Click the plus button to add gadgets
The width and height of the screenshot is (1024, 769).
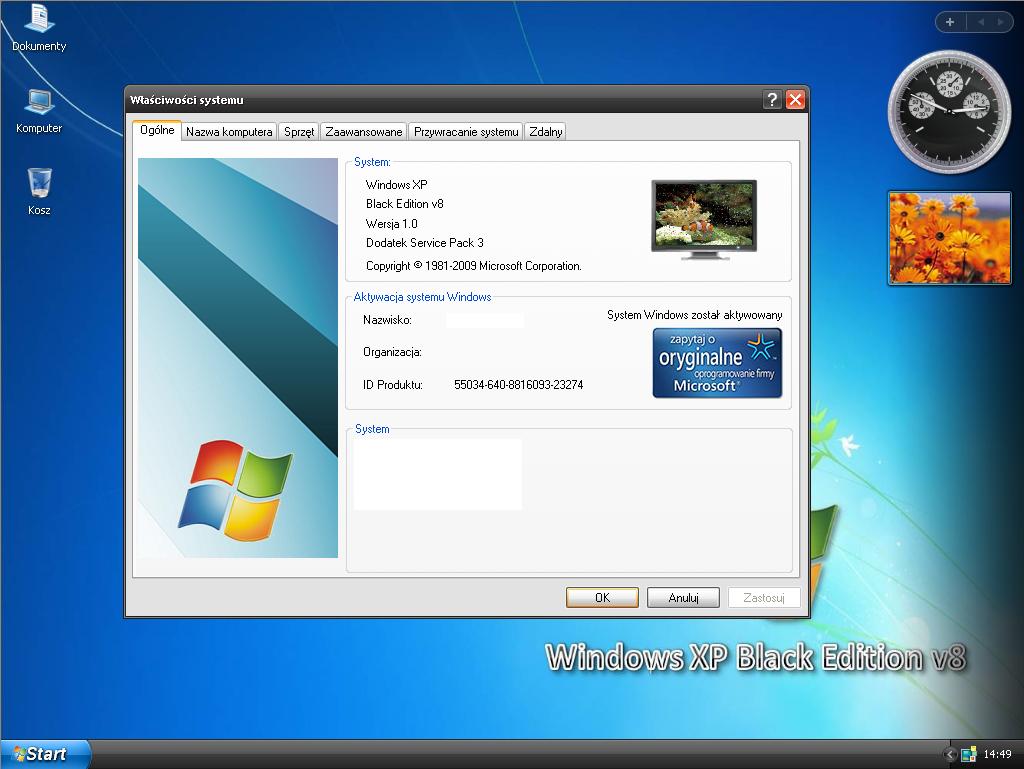tap(950, 22)
